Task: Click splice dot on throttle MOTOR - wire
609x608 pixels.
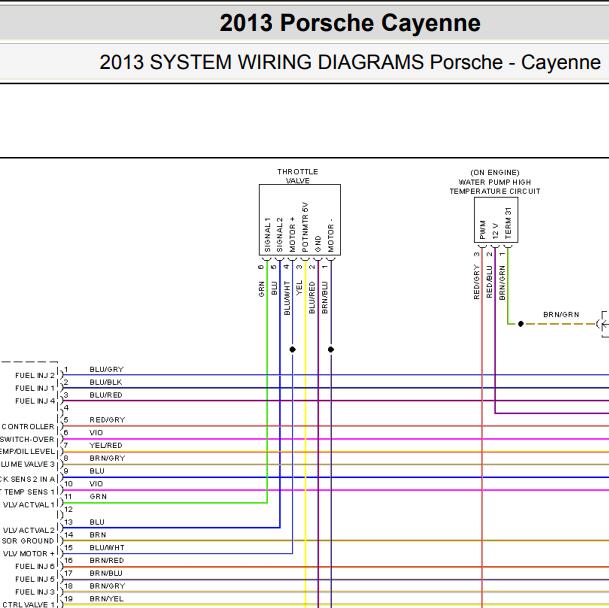Action: pos(331,349)
